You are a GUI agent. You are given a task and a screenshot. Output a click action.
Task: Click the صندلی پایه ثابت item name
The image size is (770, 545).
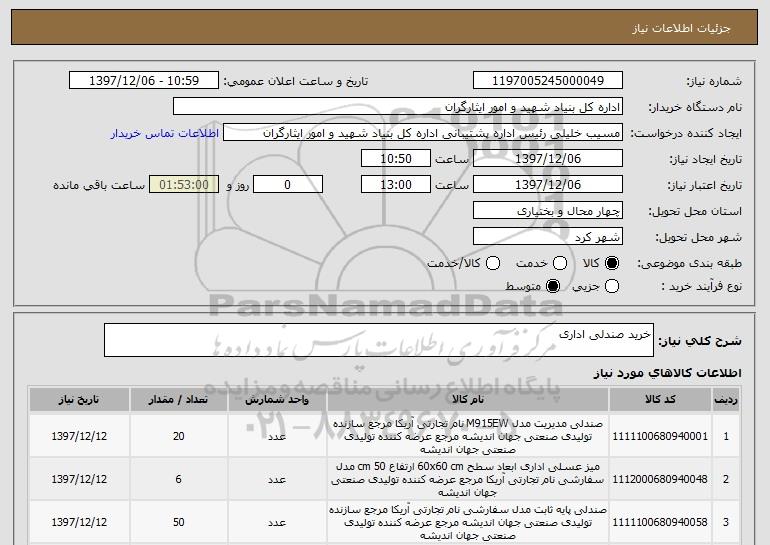click(468, 522)
